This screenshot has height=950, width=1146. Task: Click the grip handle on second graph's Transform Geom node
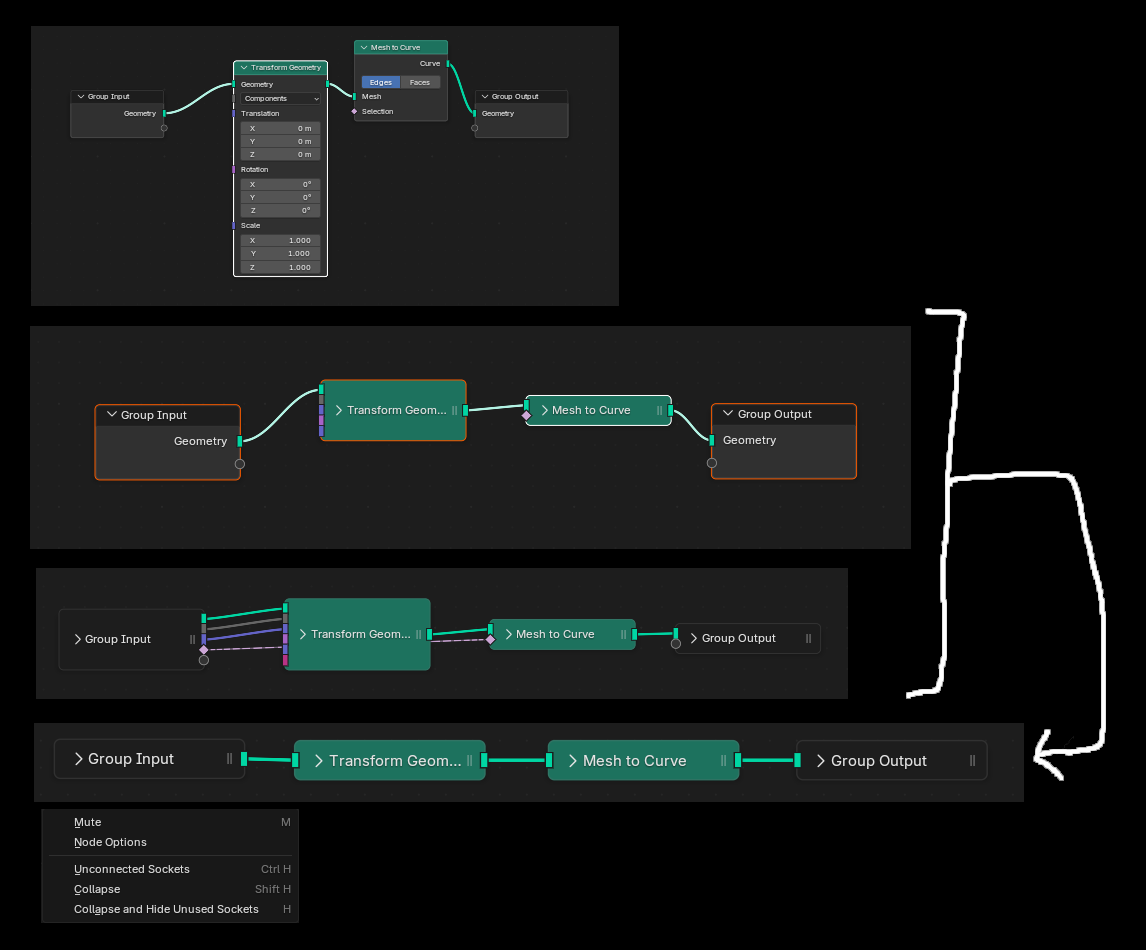click(x=455, y=411)
